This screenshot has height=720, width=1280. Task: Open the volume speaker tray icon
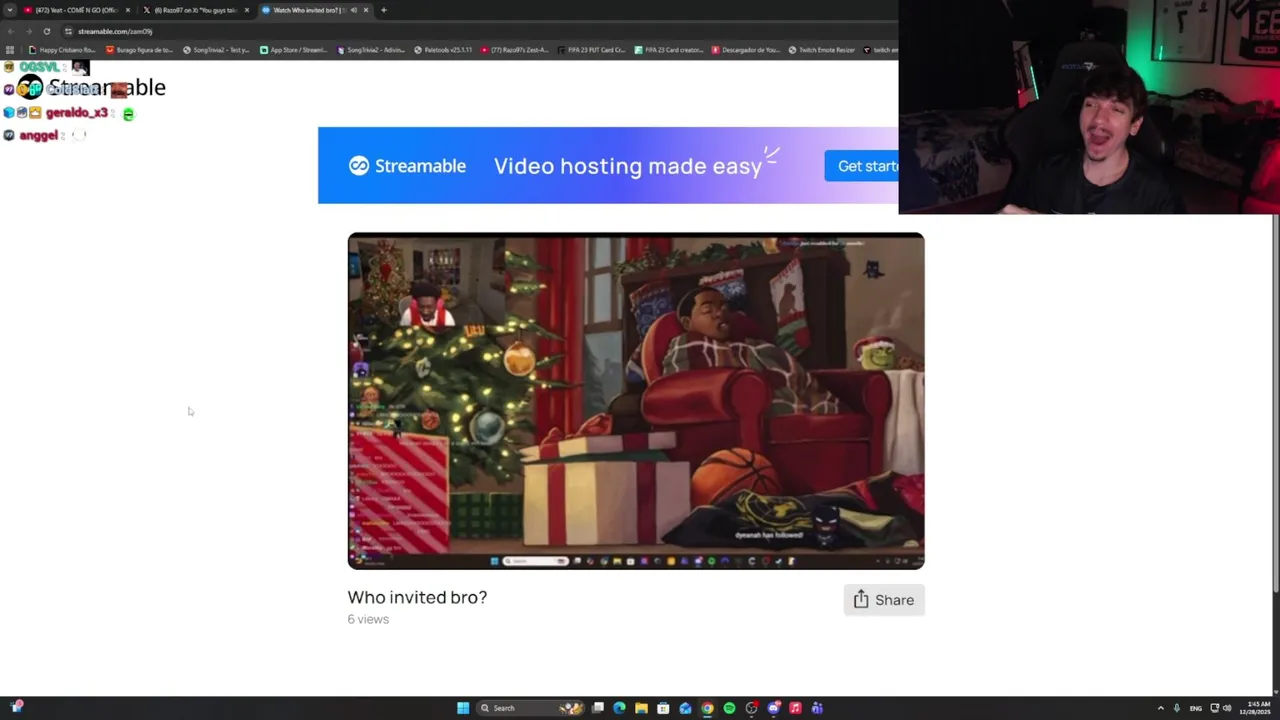point(1227,708)
